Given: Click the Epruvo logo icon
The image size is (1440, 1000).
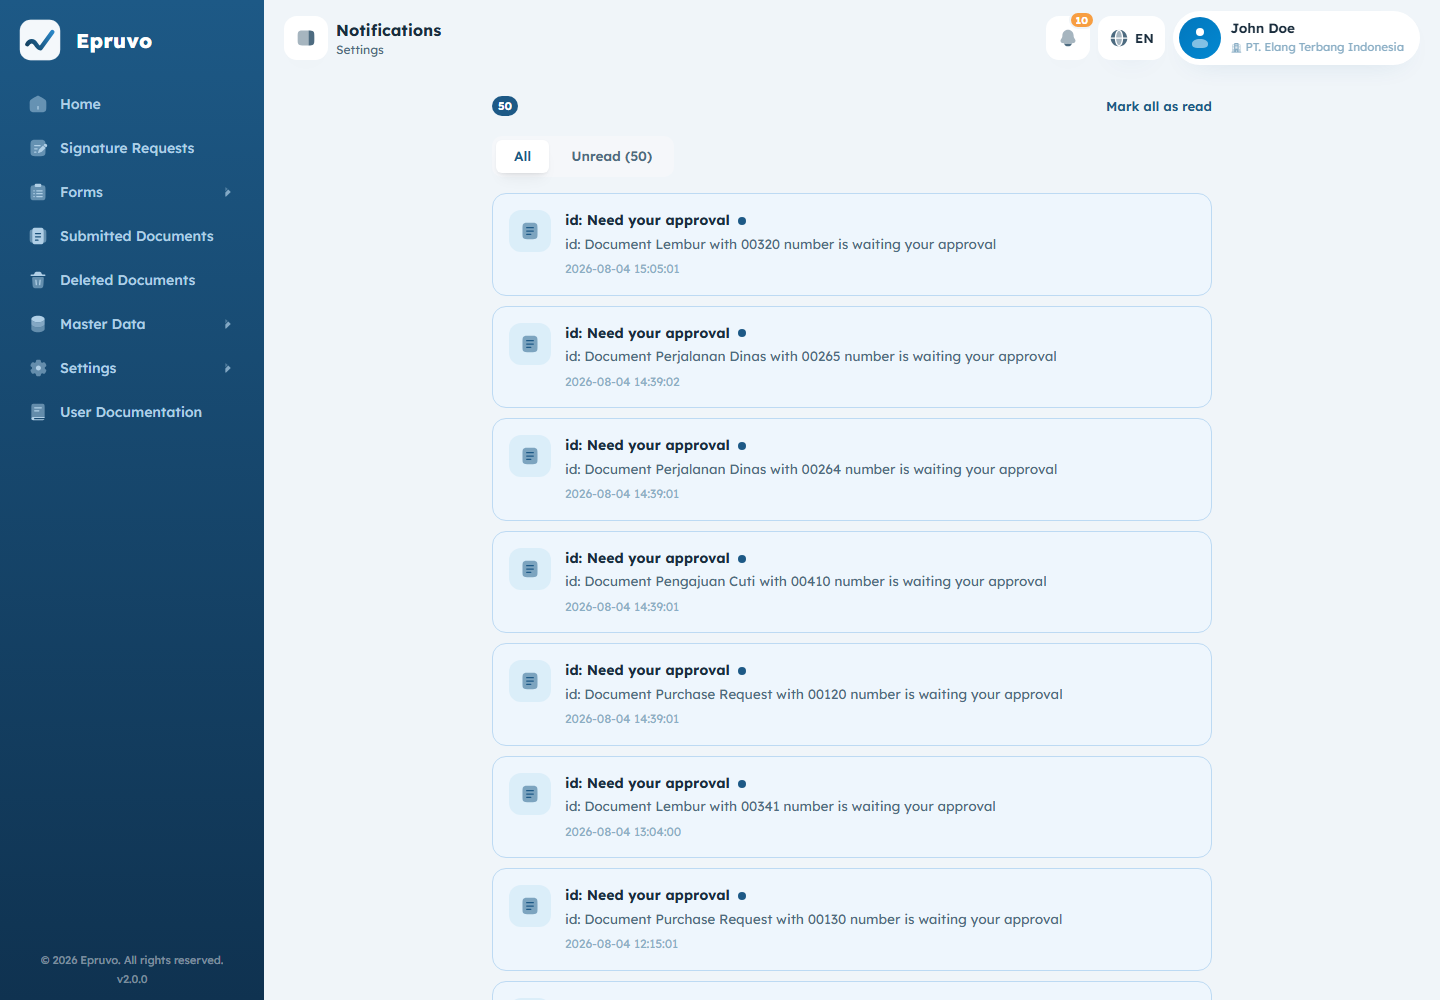Looking at the screenshot, I should (x=40, y=40).
